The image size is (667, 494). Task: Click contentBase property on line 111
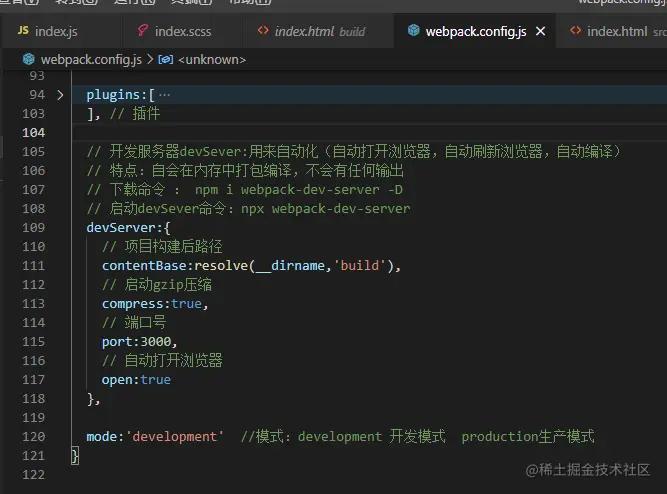coord(144,266)
